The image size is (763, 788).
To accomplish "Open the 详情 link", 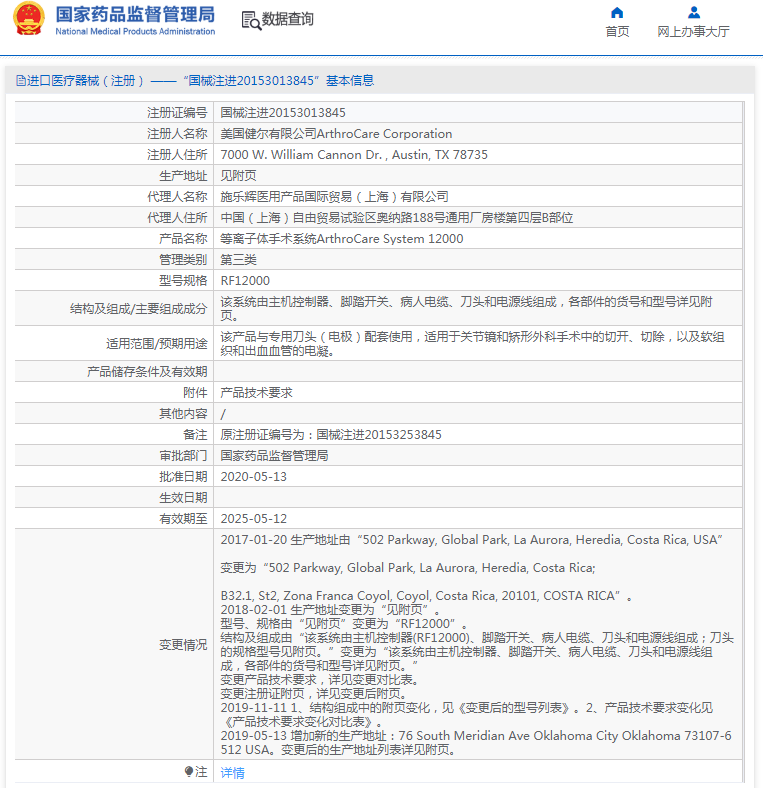I will coord(232,772).
